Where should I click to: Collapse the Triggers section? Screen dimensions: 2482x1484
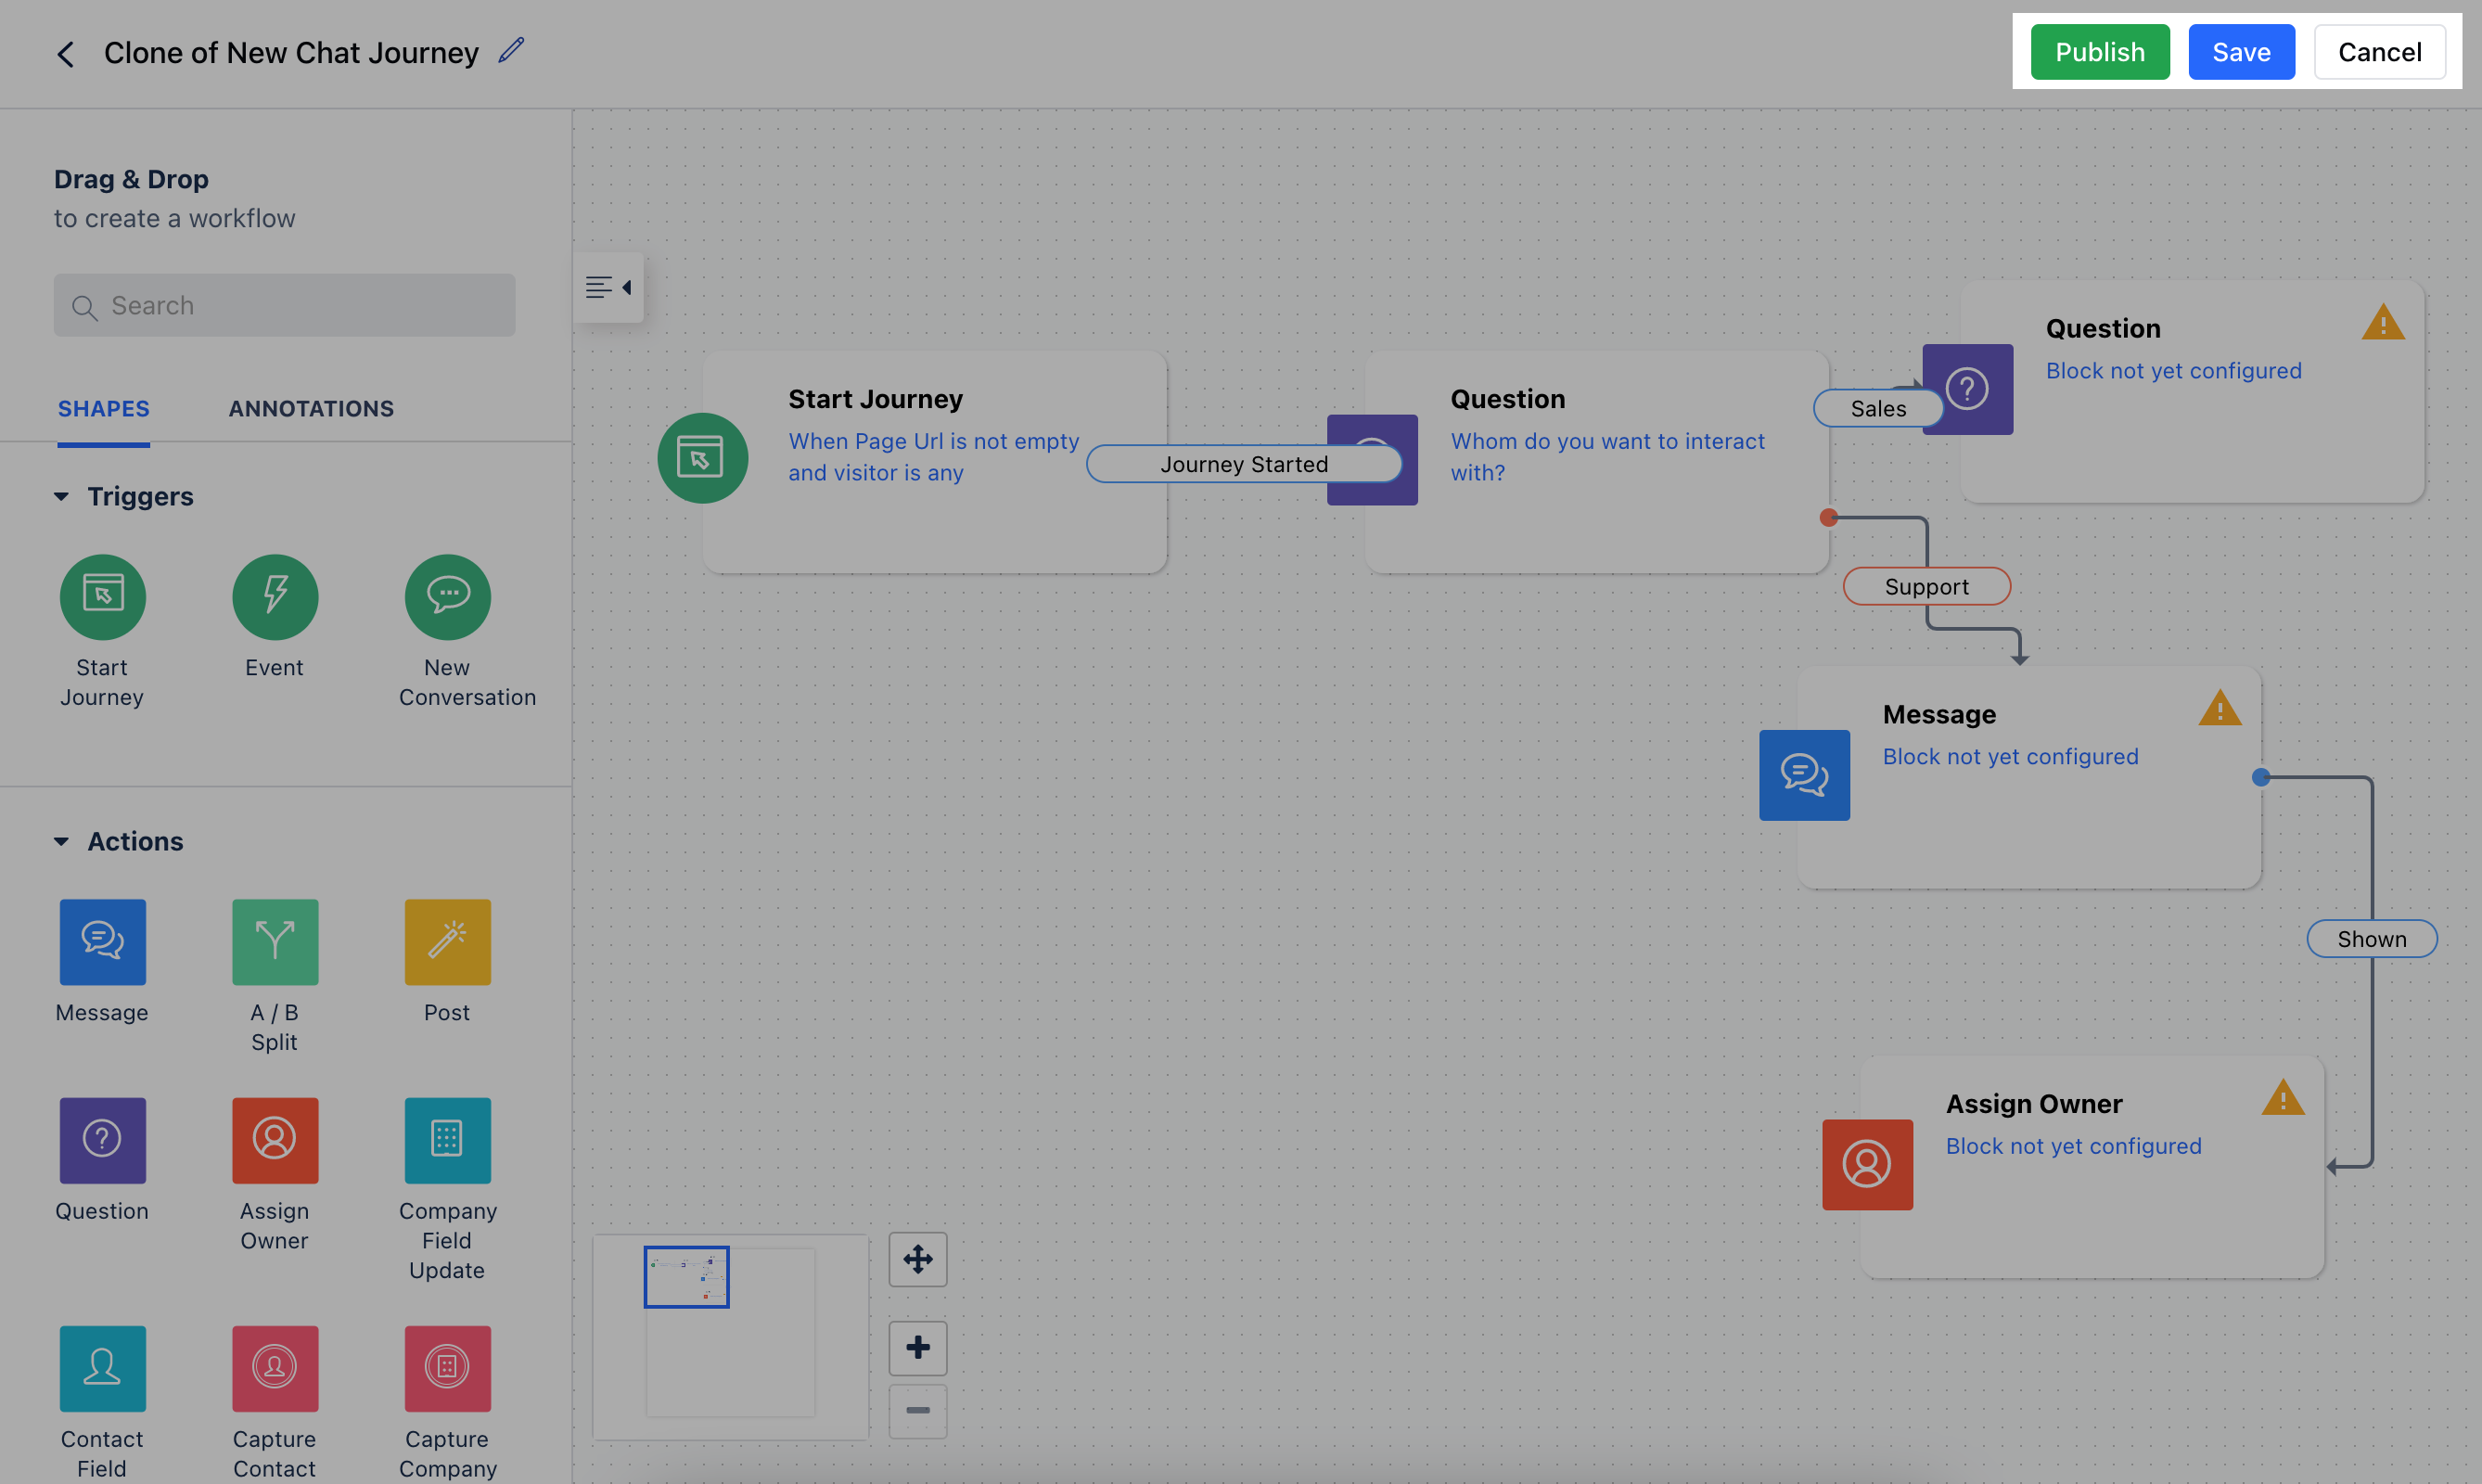click(x=61, y=496)
